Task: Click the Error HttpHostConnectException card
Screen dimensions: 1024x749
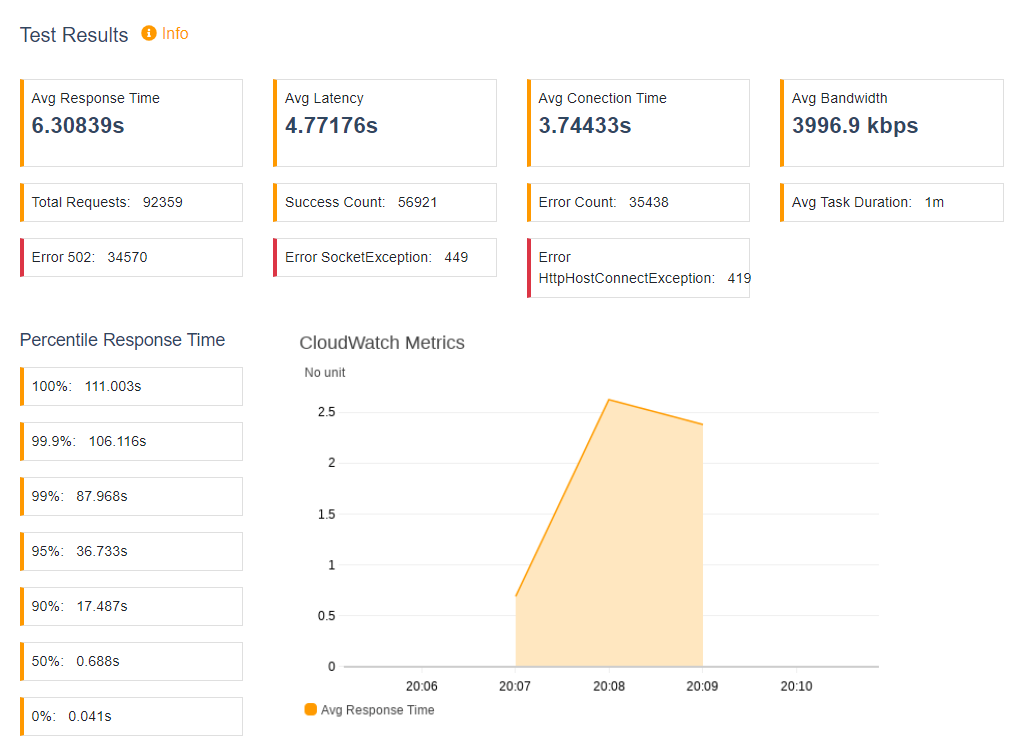Action: click(638, 268)
